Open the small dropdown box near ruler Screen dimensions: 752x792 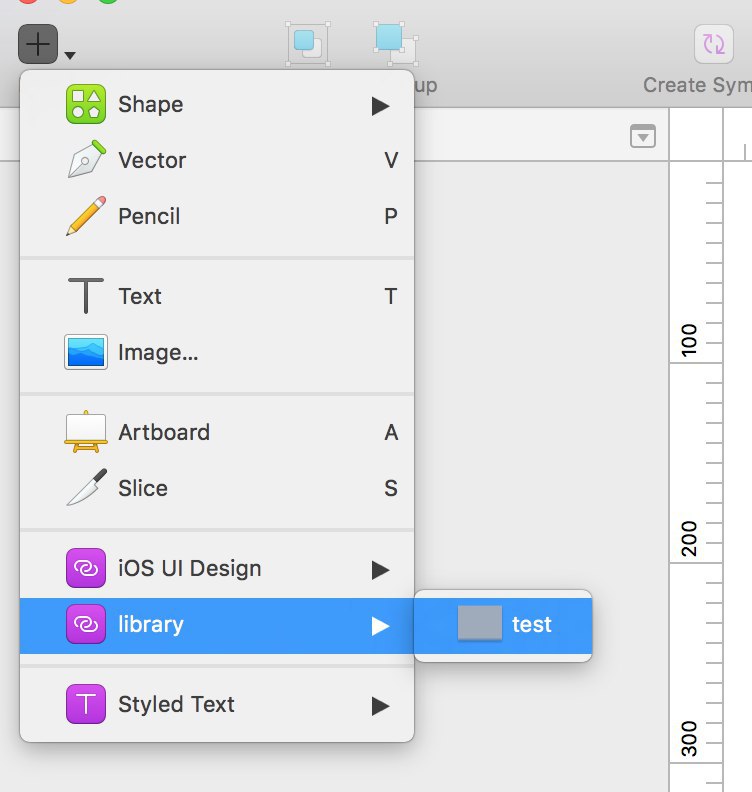[643, 136]
